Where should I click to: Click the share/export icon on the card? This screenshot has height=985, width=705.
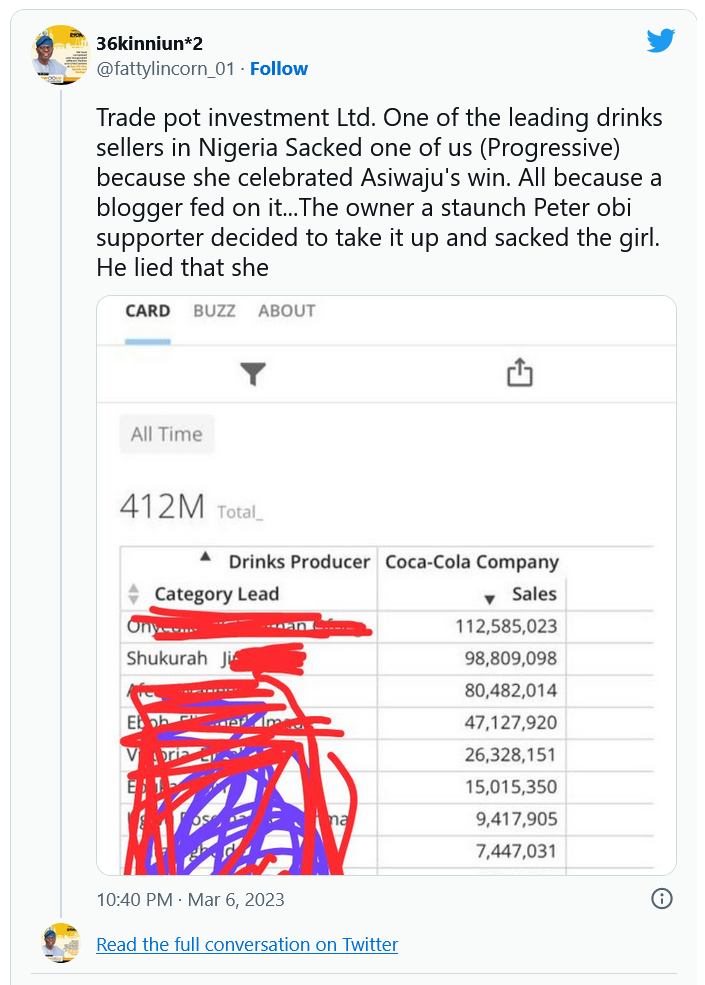519,371
